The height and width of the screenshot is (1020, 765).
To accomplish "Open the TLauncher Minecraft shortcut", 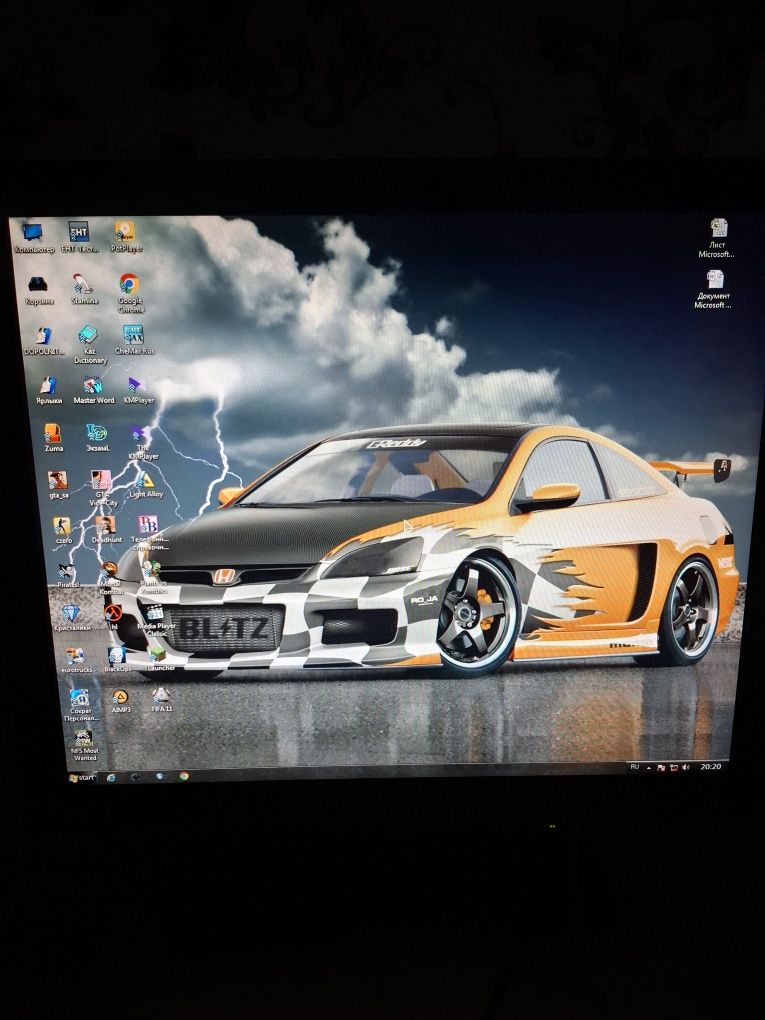I will pos(159,658).
